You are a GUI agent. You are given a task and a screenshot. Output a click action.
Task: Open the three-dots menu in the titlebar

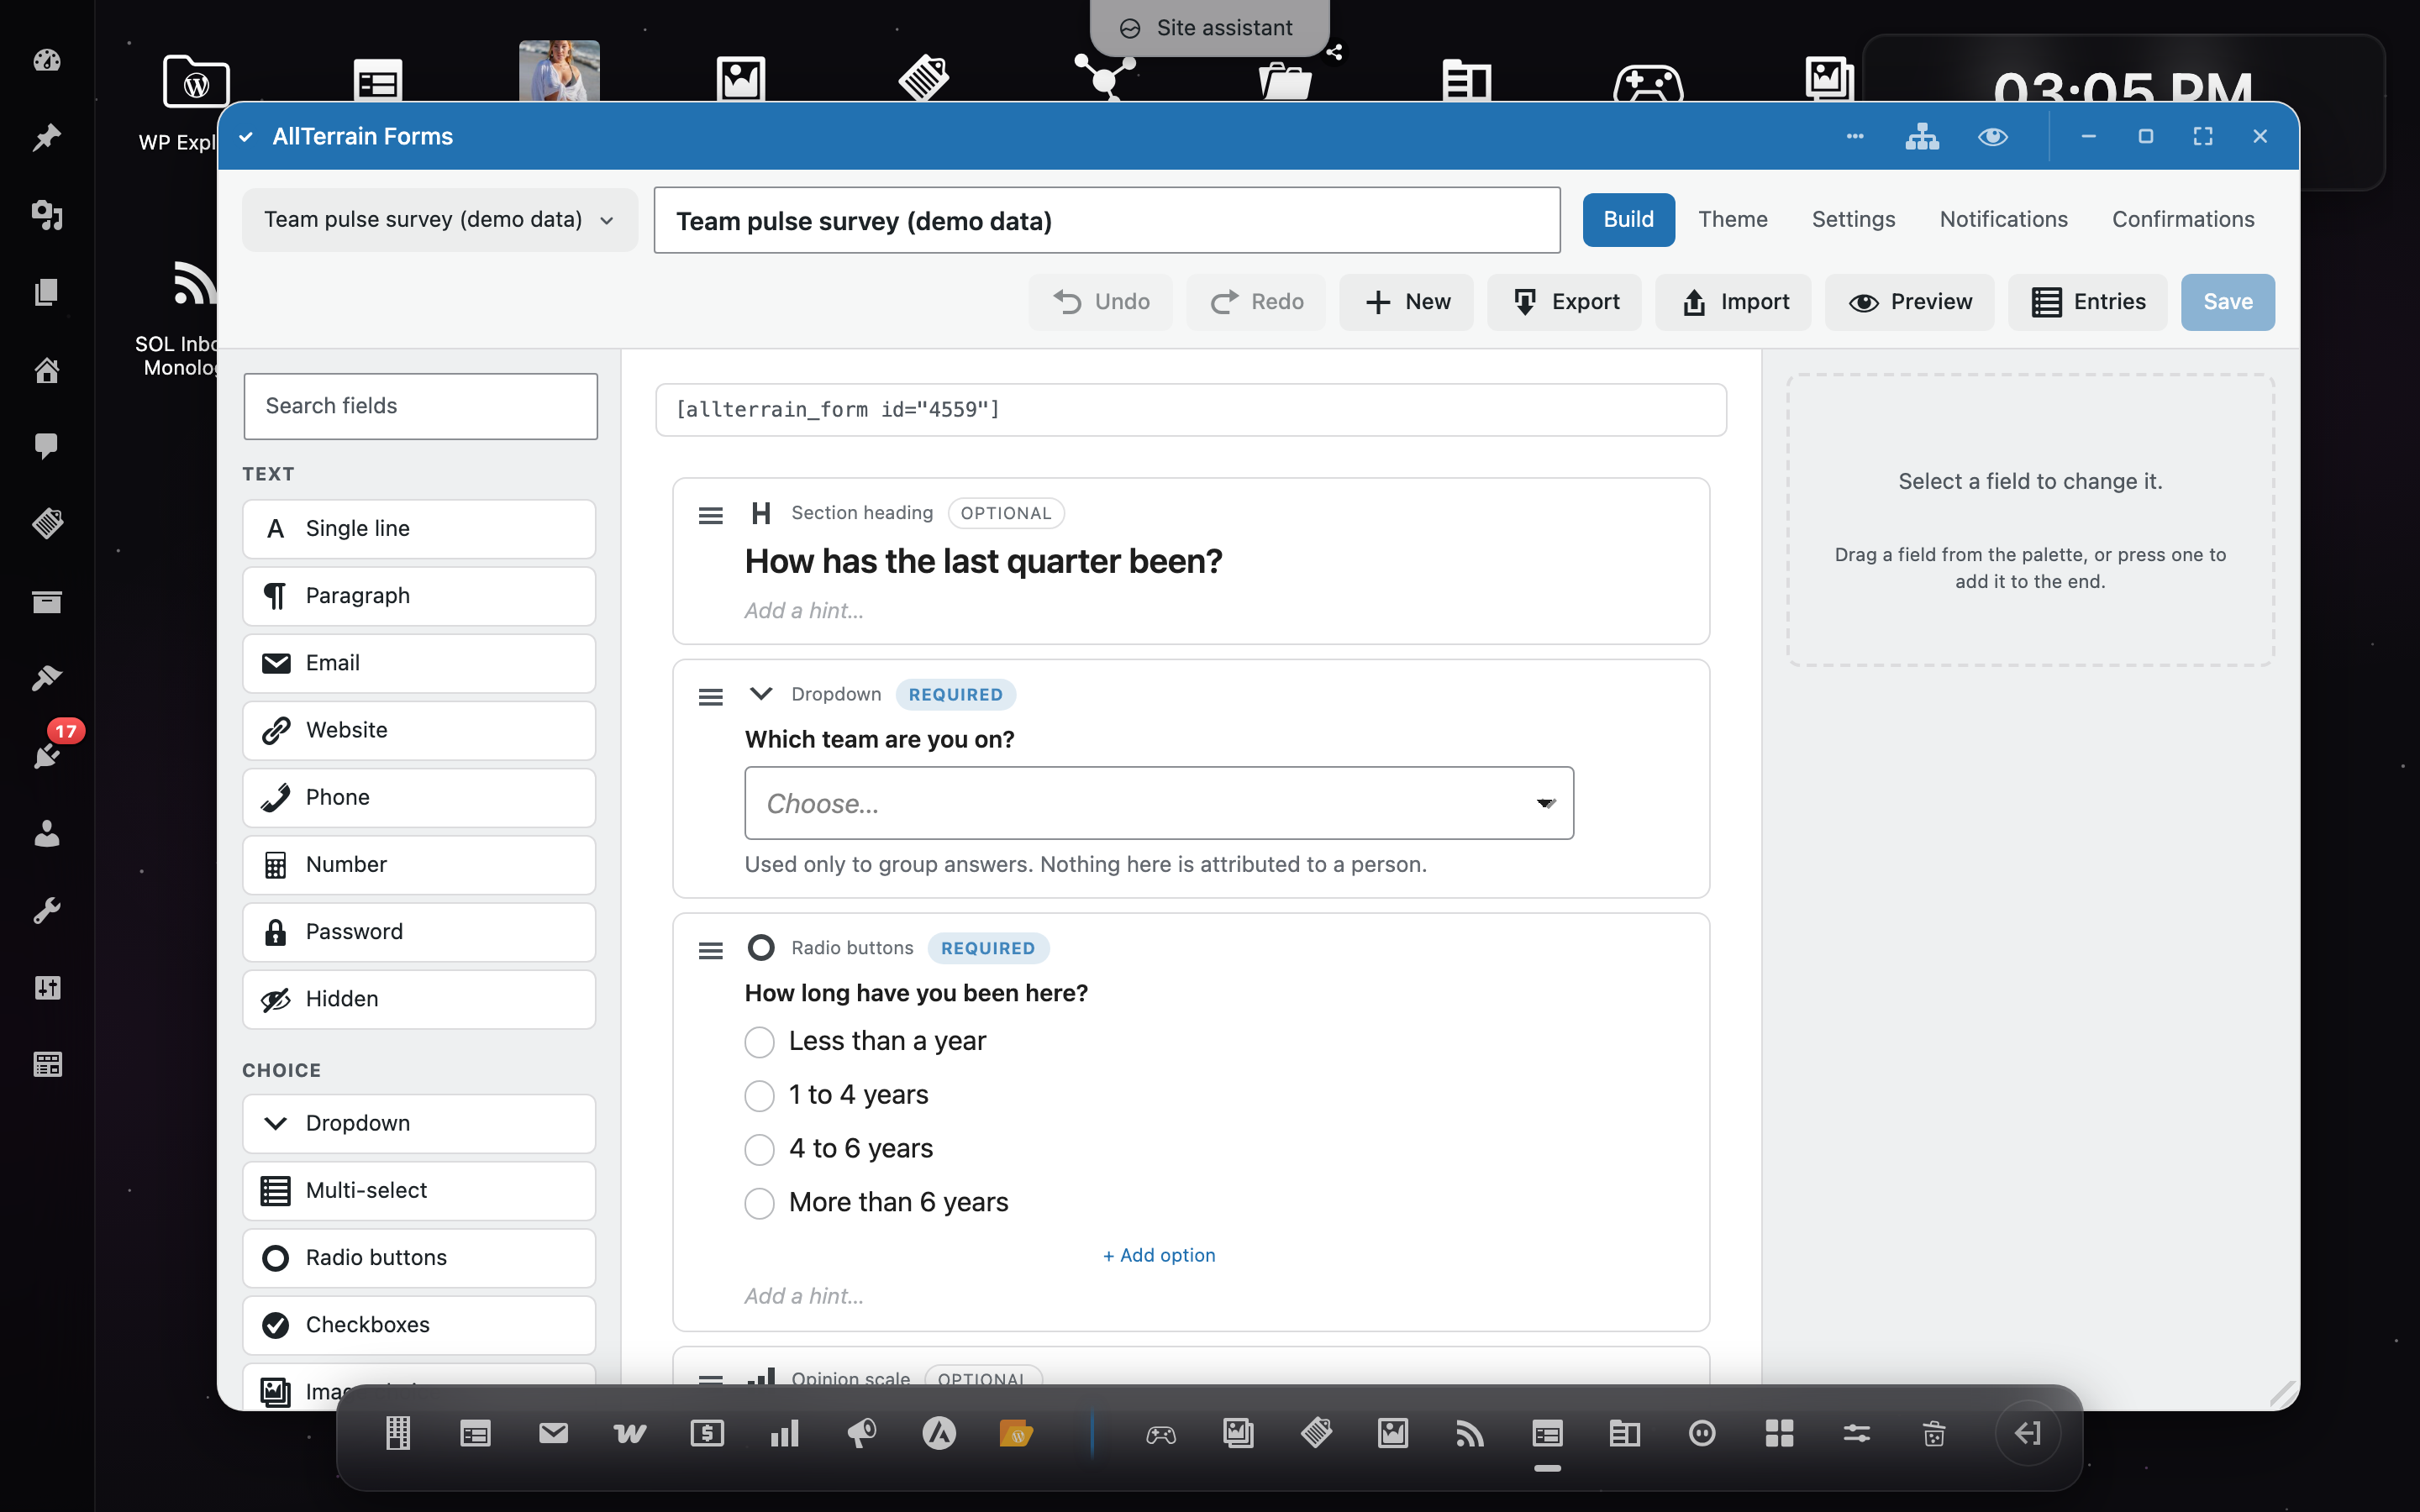point(1854,136)
